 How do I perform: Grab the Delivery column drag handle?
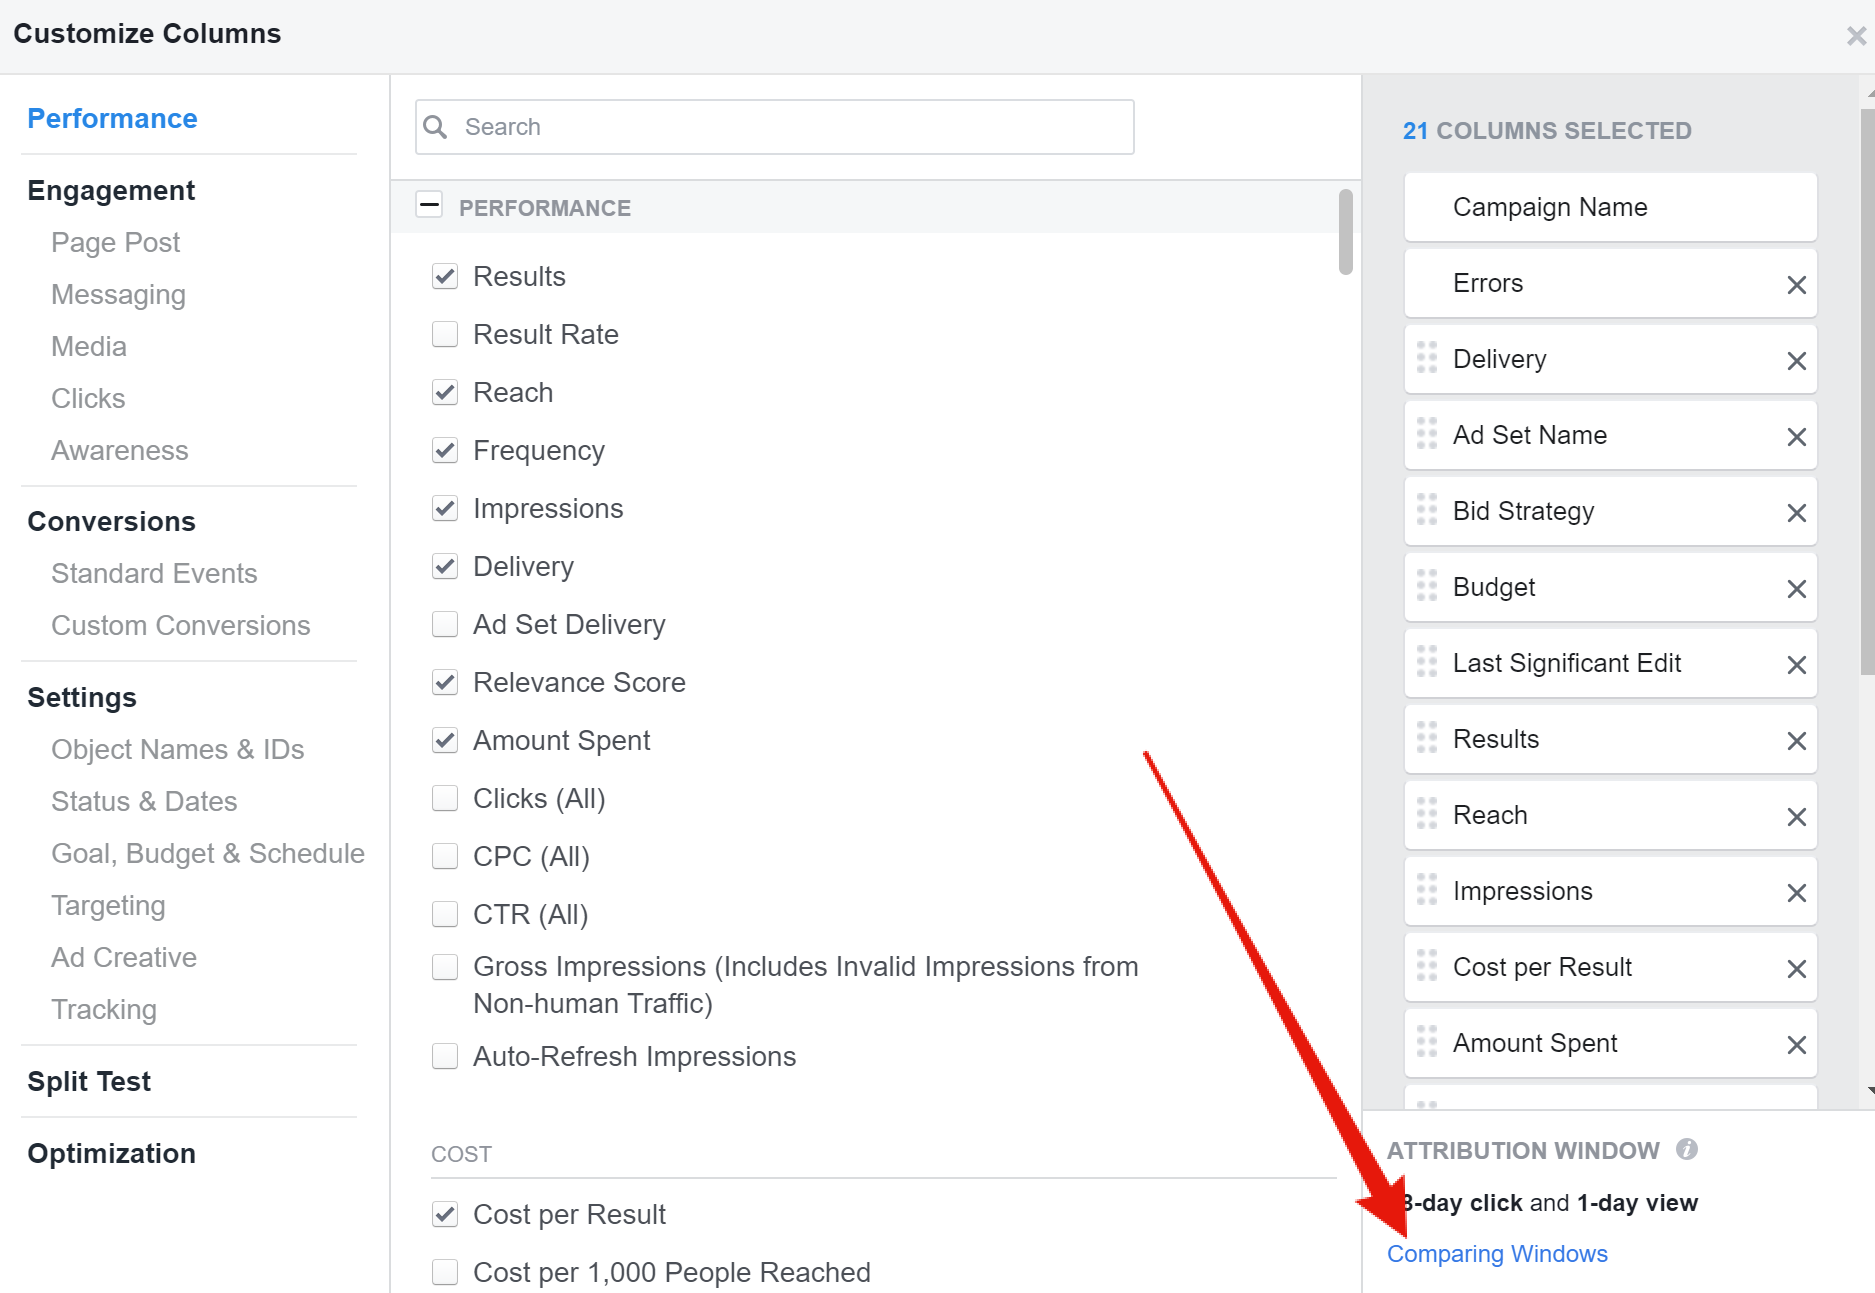point(1427,357)
